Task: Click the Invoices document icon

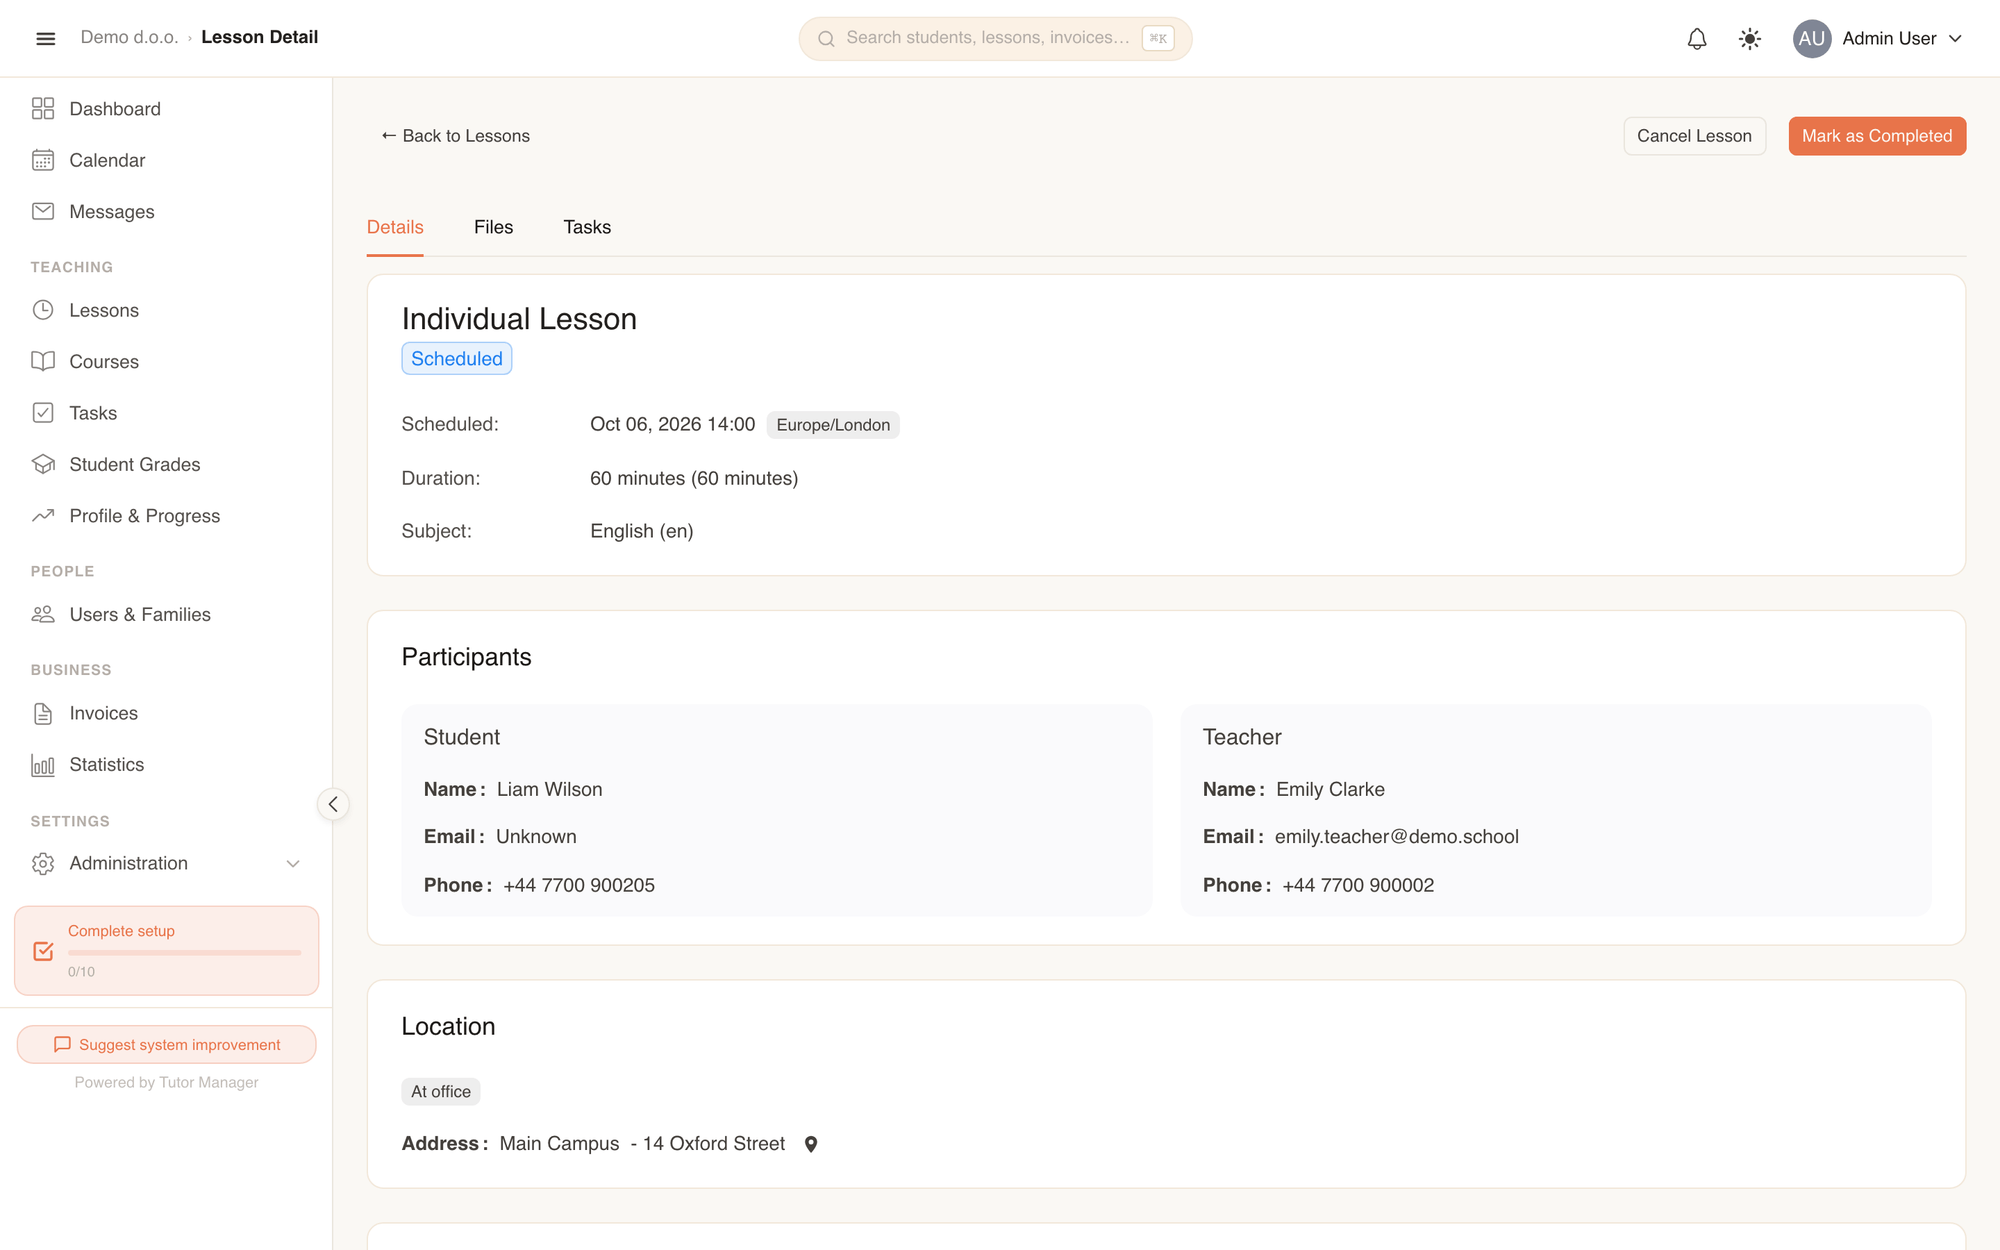Action: [x=43, y=713]
